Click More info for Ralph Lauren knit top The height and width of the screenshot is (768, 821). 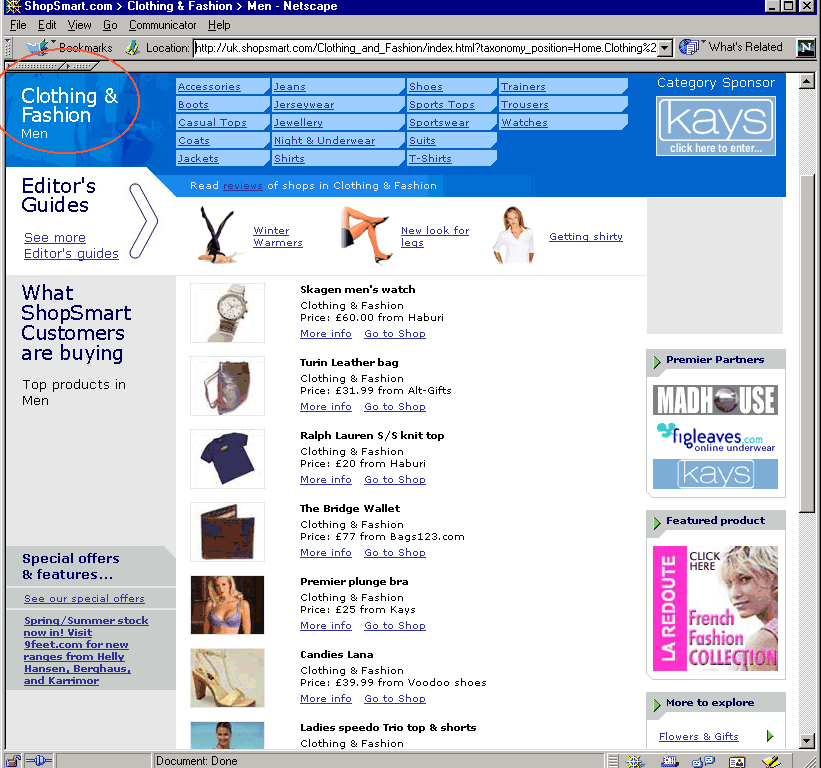[326, 480]
